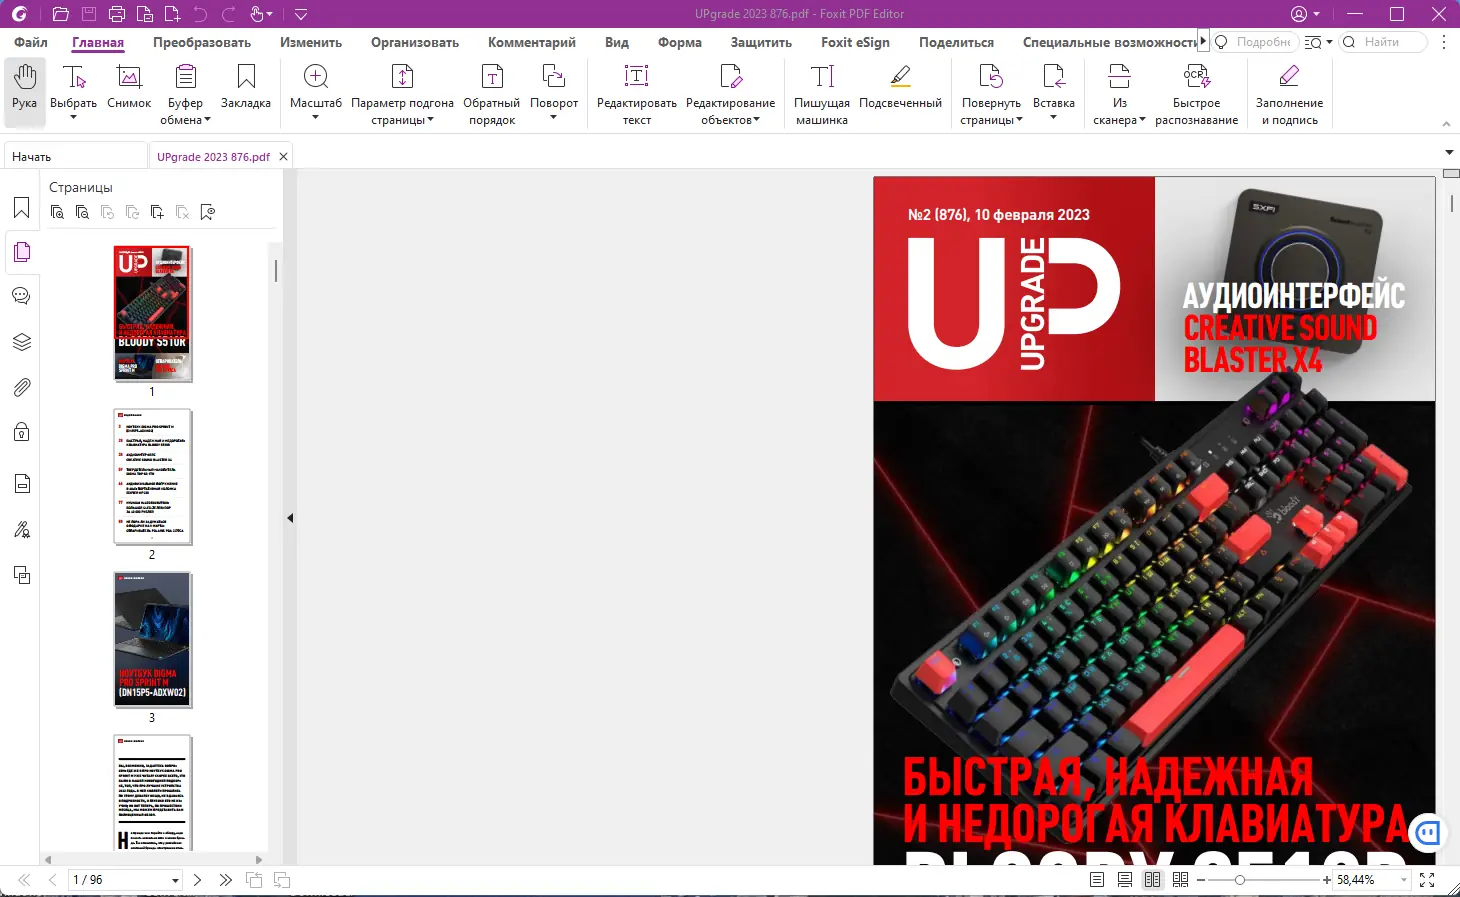The image size is (1460, 897).
Task: Activate the Highlight (Подсвеченный) tool
Action: coord(900,87)
